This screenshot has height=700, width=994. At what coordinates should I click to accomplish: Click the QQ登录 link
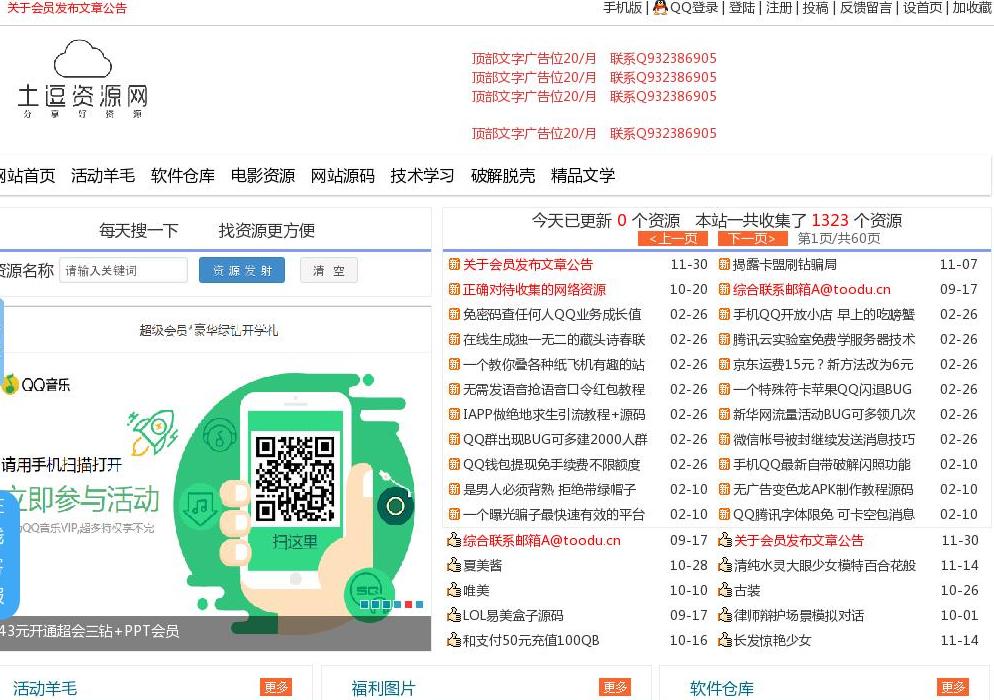point(694,8)
